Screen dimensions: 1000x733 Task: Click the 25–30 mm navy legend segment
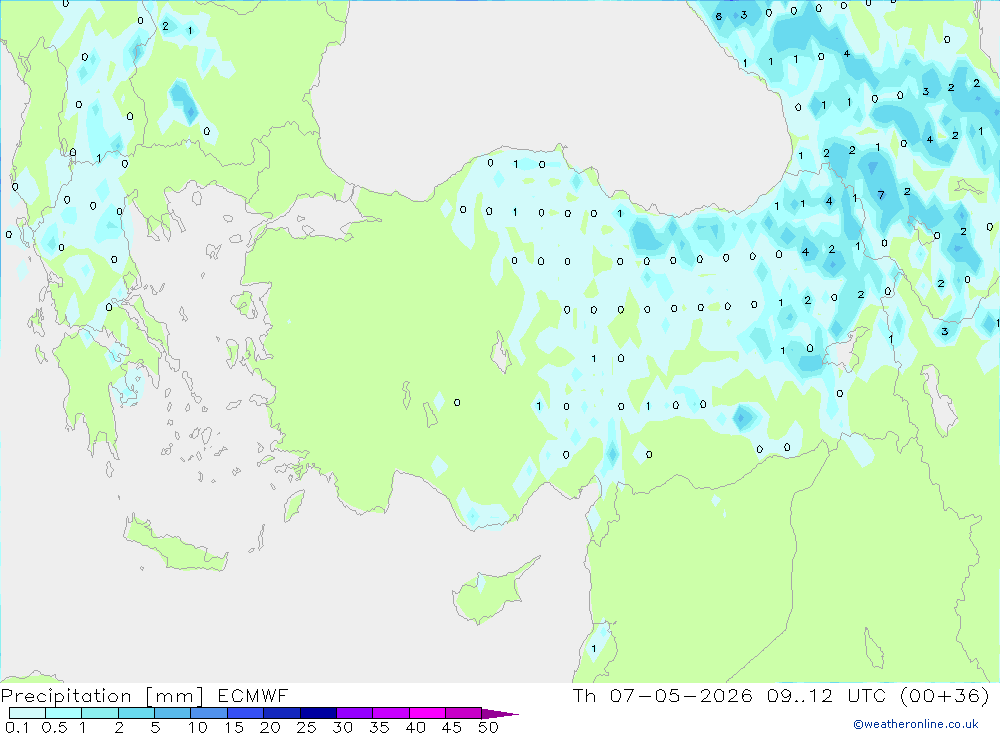point(318,713)
